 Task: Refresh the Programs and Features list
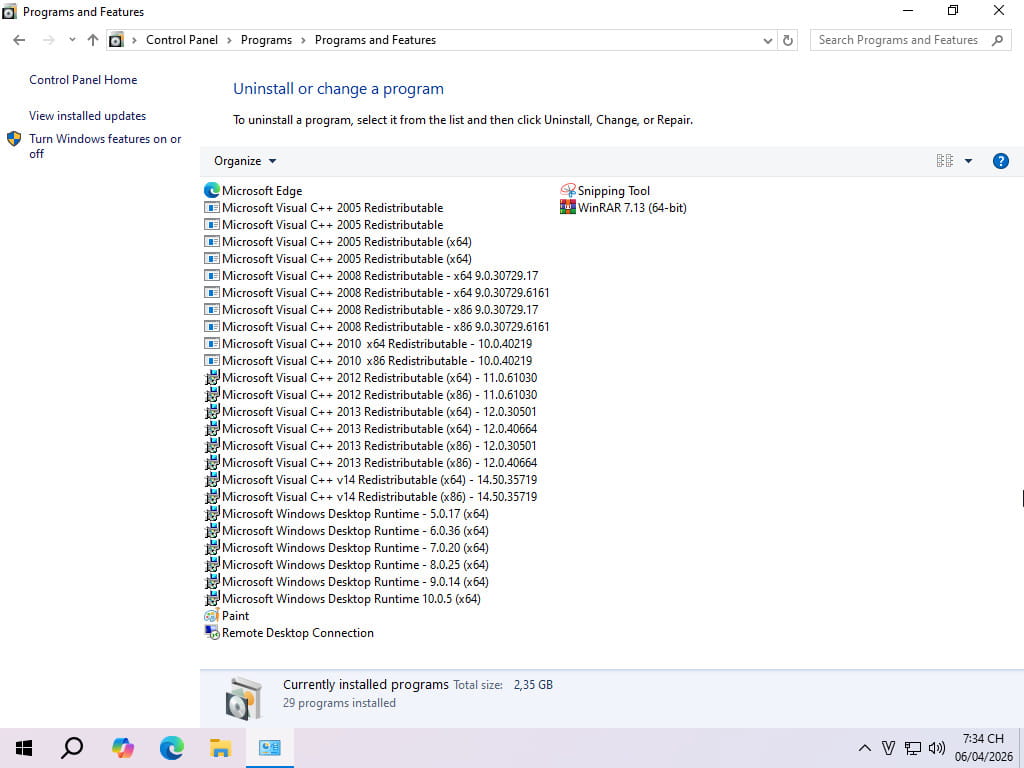tap(788, 40)
